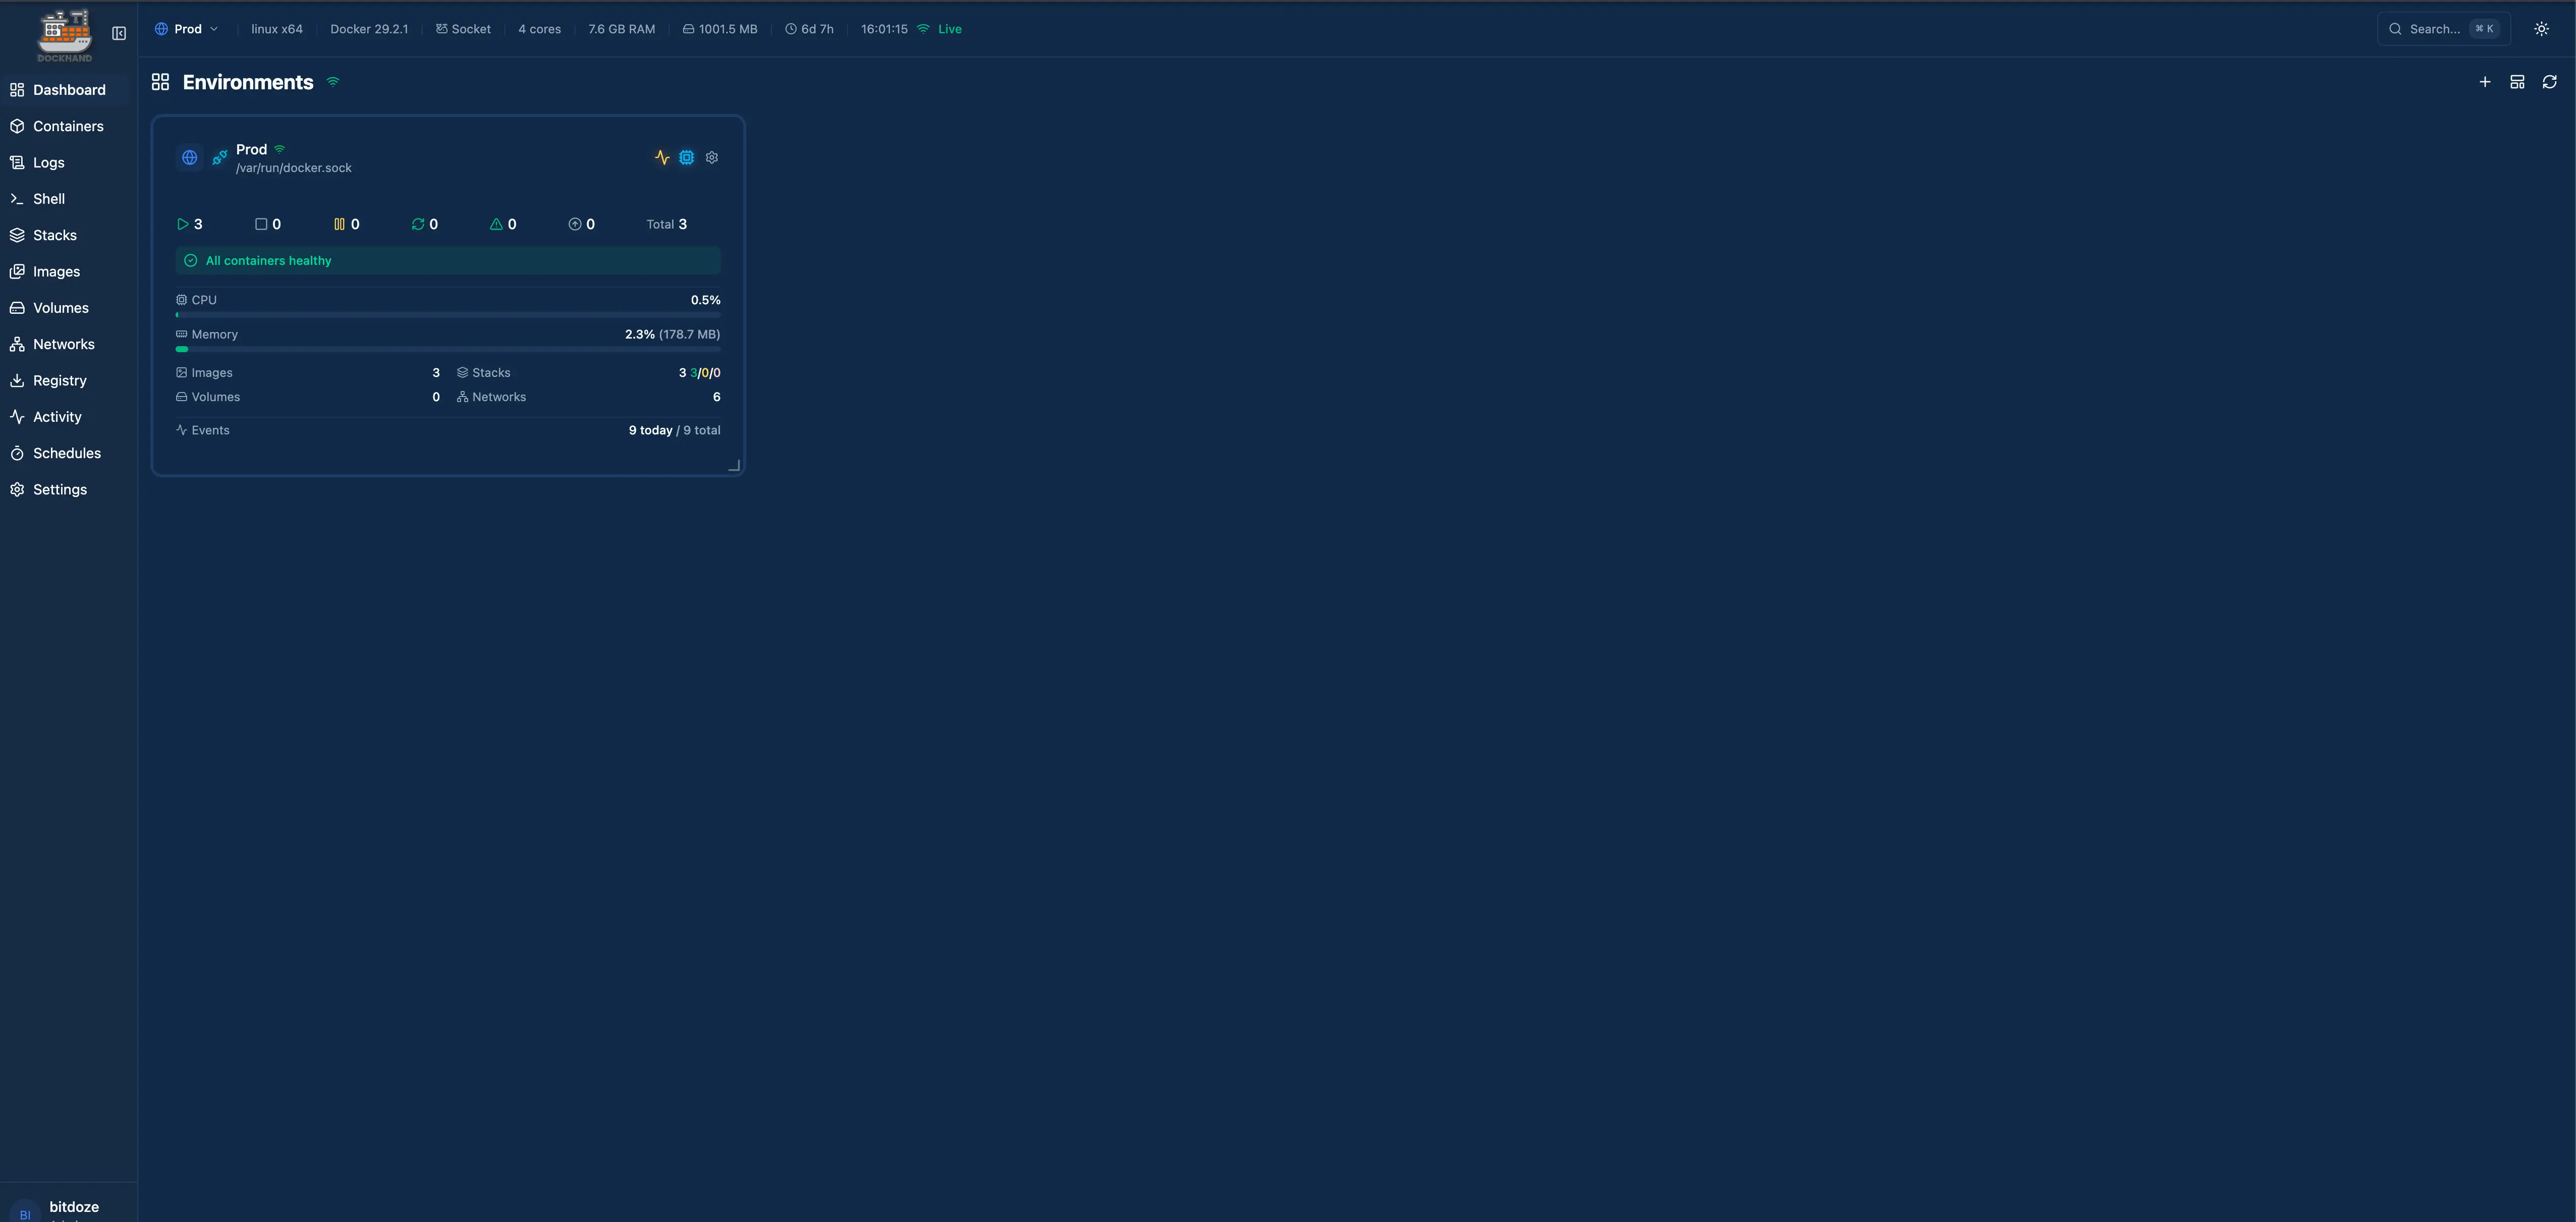Collapse the sidebar with the panel toggle
The image size is (2576, 1222).
point(119,33)
